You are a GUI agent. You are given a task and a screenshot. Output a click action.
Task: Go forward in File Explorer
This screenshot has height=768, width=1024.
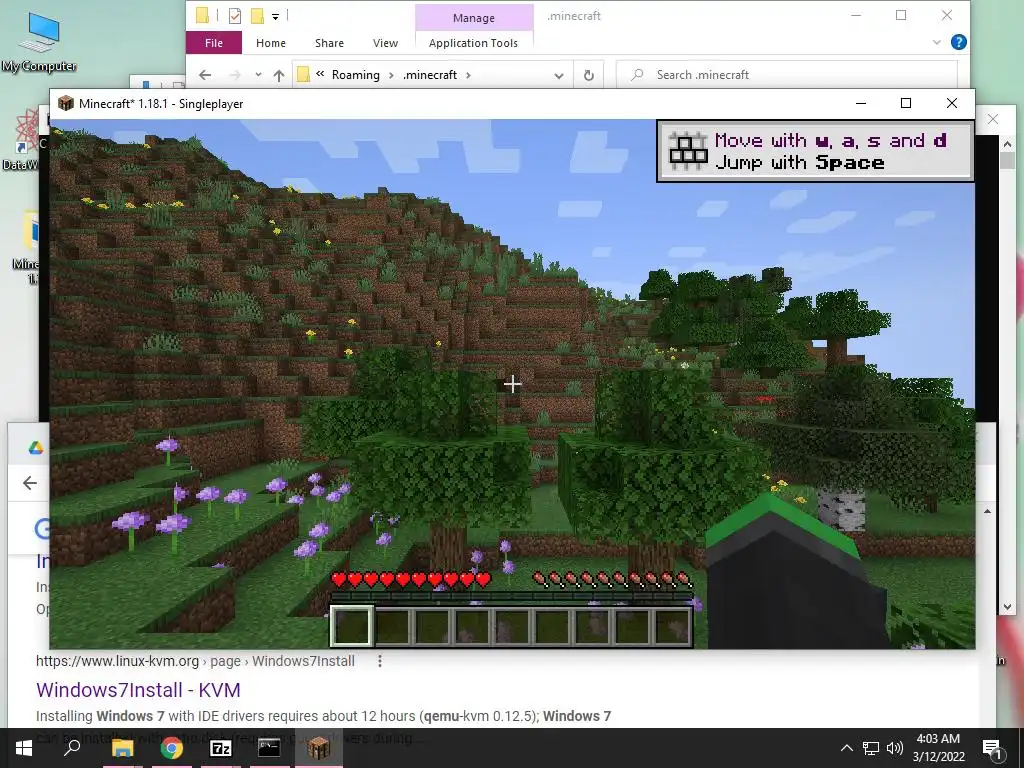pyautogui.click(x=235, y=75)
